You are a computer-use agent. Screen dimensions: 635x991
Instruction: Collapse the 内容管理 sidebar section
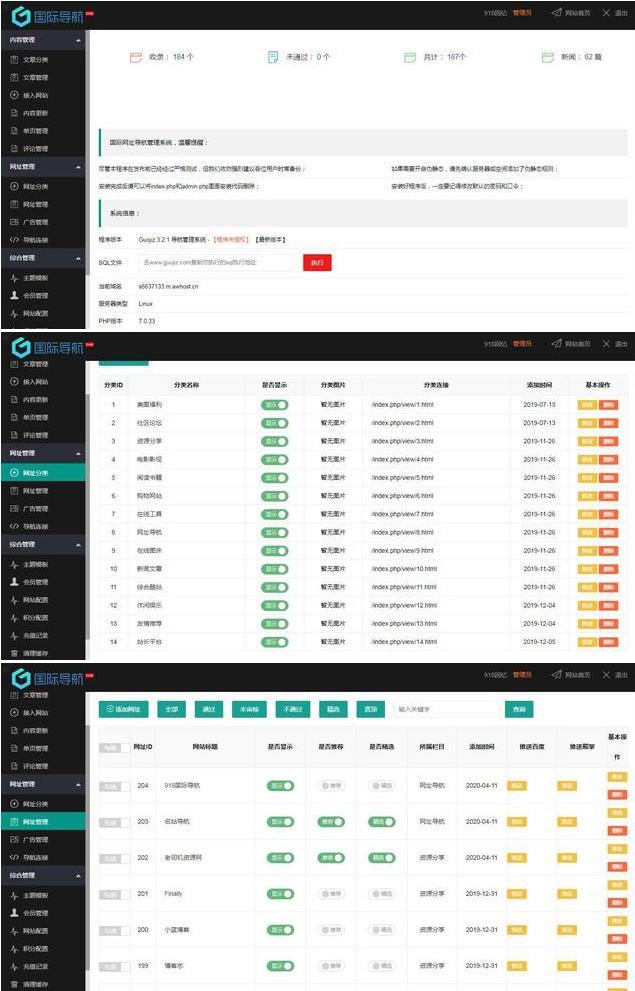pos(78,40)
